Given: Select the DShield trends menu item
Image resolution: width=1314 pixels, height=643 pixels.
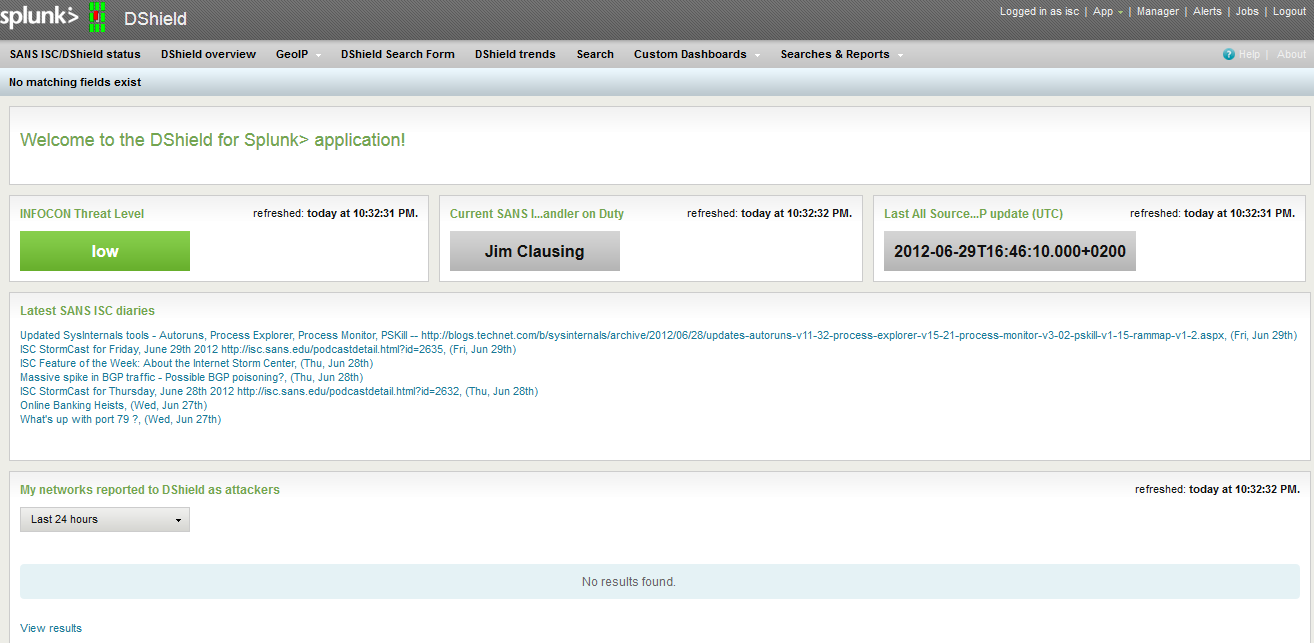Looking at the screenshot, I should click(x=515, y=55).
